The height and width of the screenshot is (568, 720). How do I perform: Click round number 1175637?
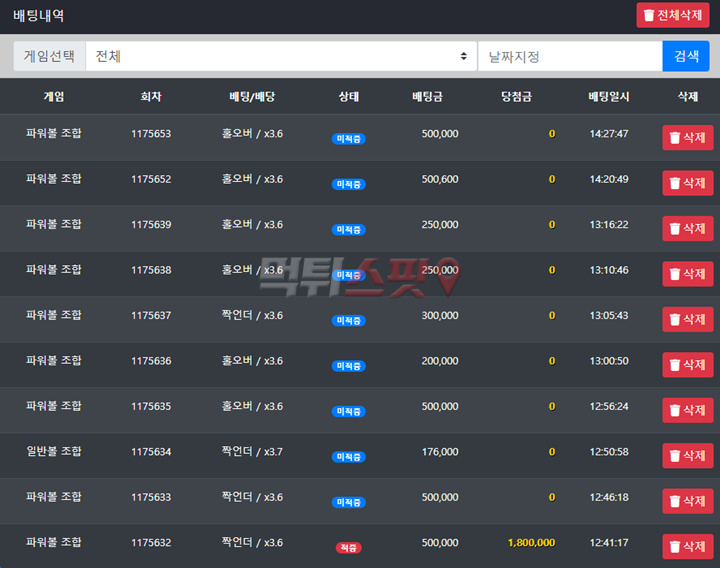[x=151, y=315]
